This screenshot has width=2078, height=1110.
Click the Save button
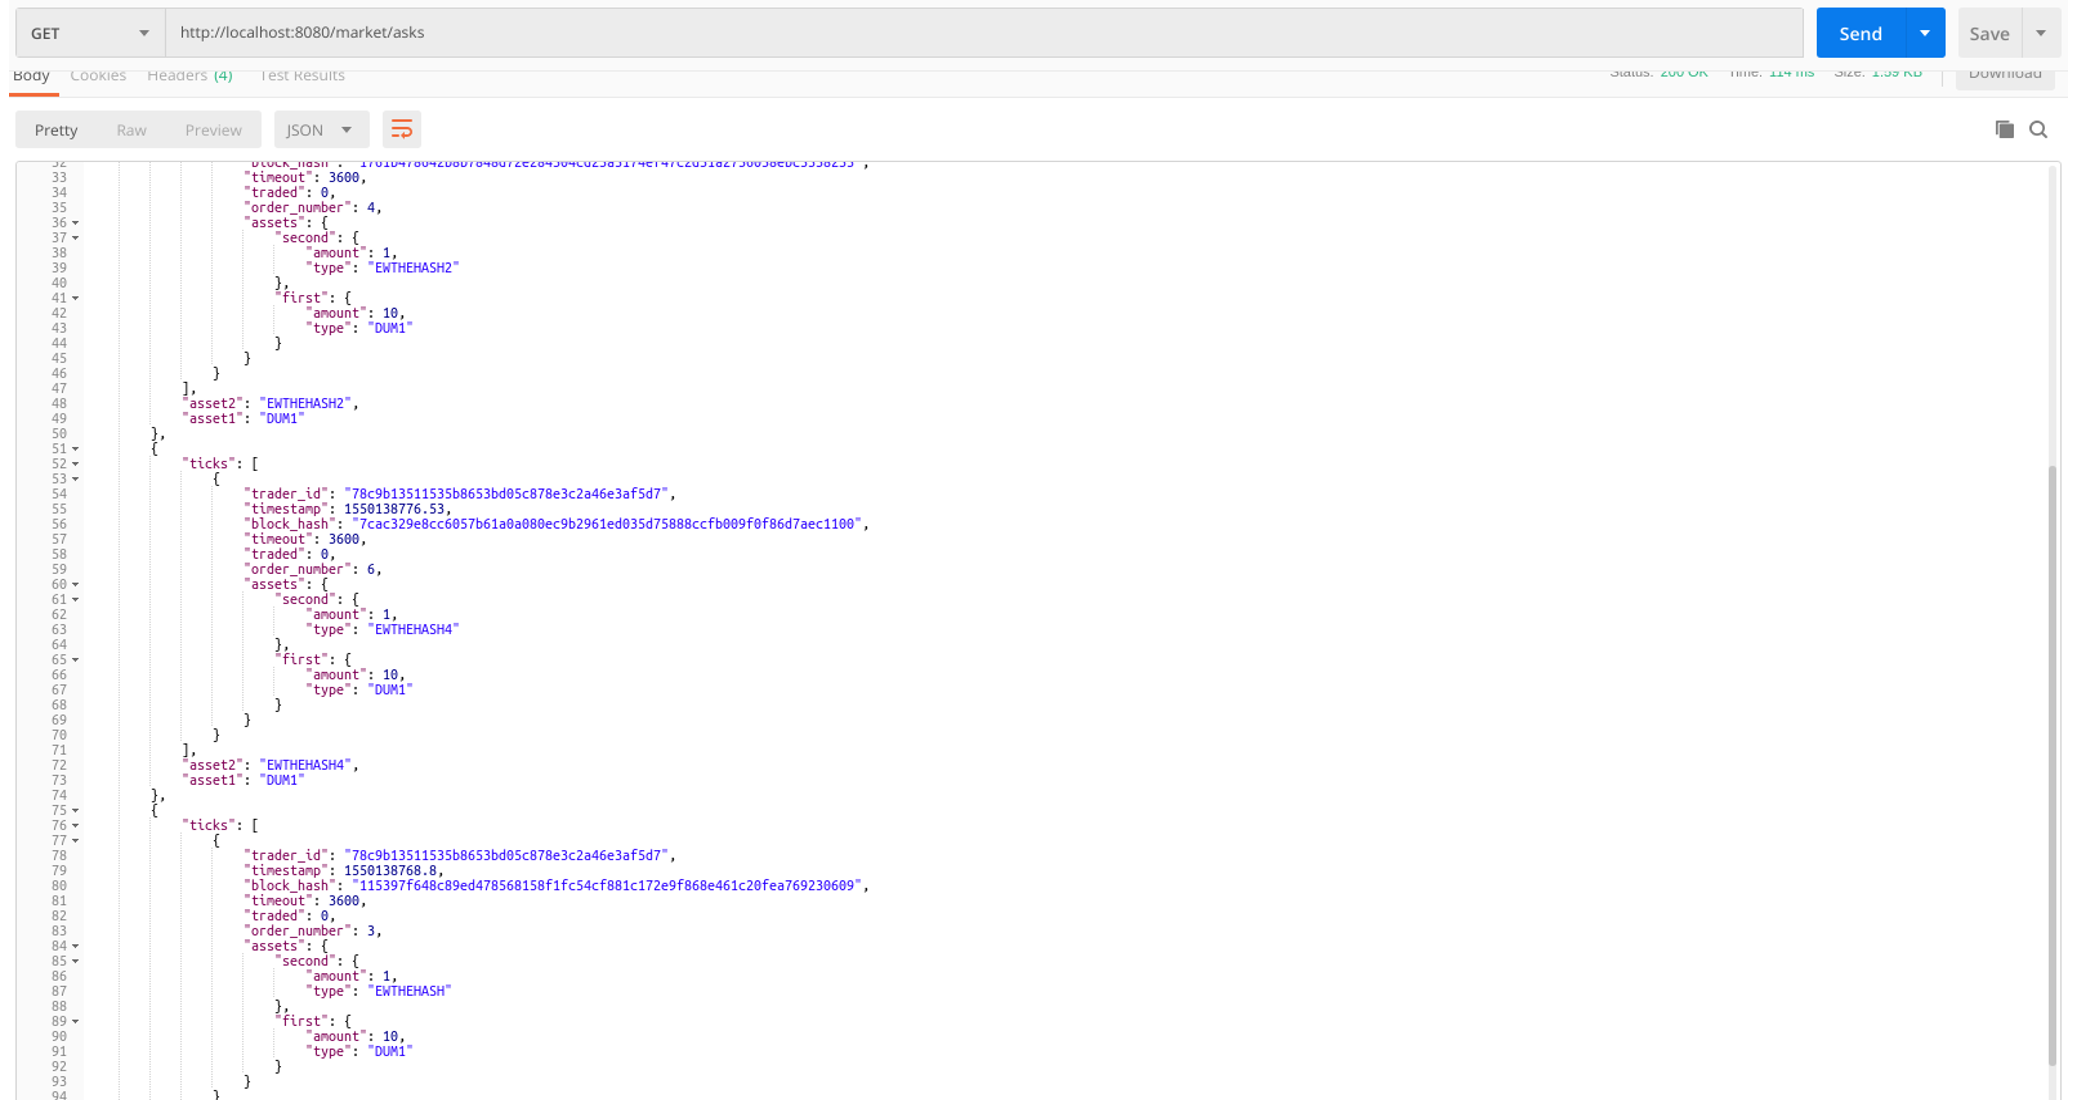[1988, 33]
